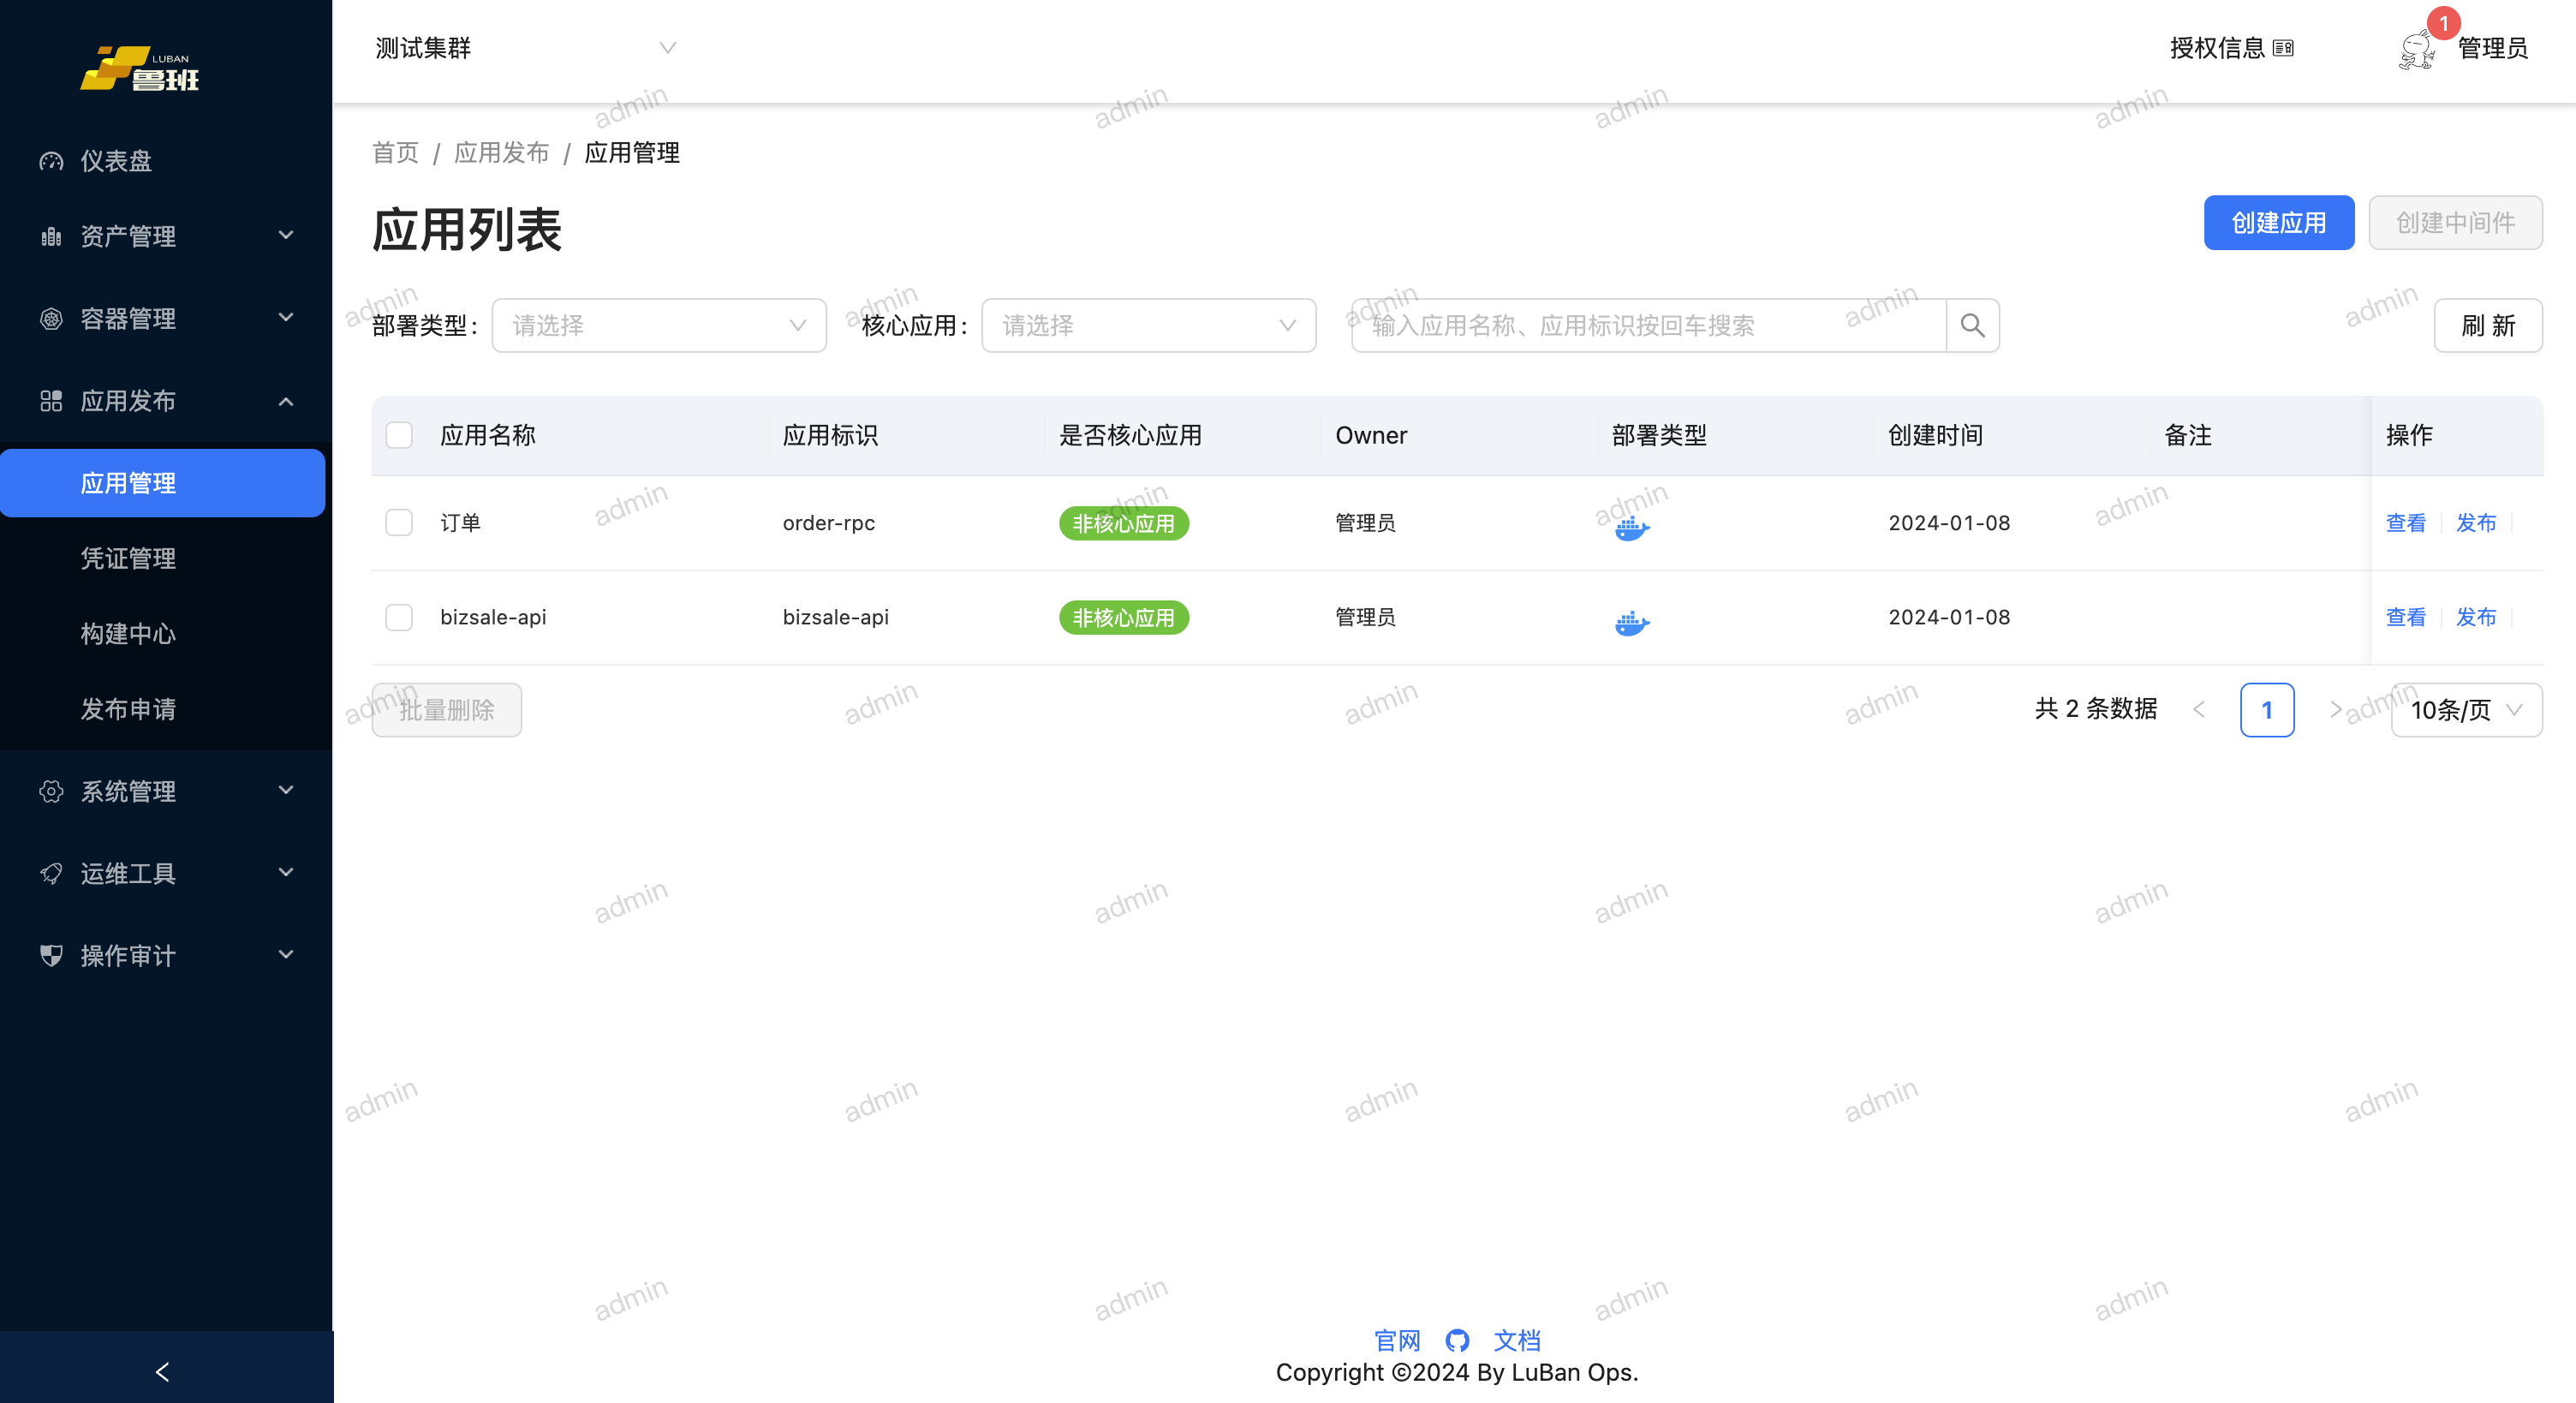Image resolution: width=2576 pixels, height=1403 pixels.
Task: Open the 核心应用 filter dropdown
Action: 1148,325
